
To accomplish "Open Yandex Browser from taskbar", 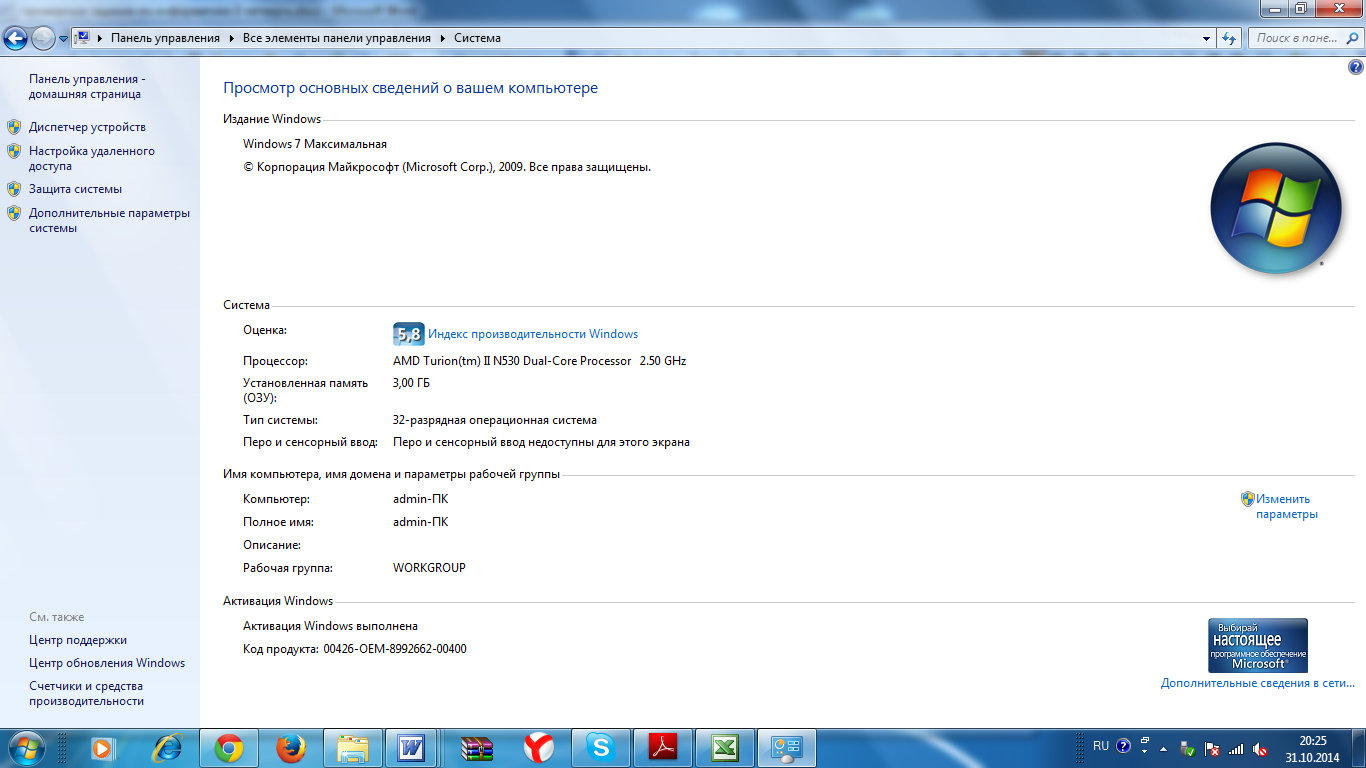I will 539,747.
